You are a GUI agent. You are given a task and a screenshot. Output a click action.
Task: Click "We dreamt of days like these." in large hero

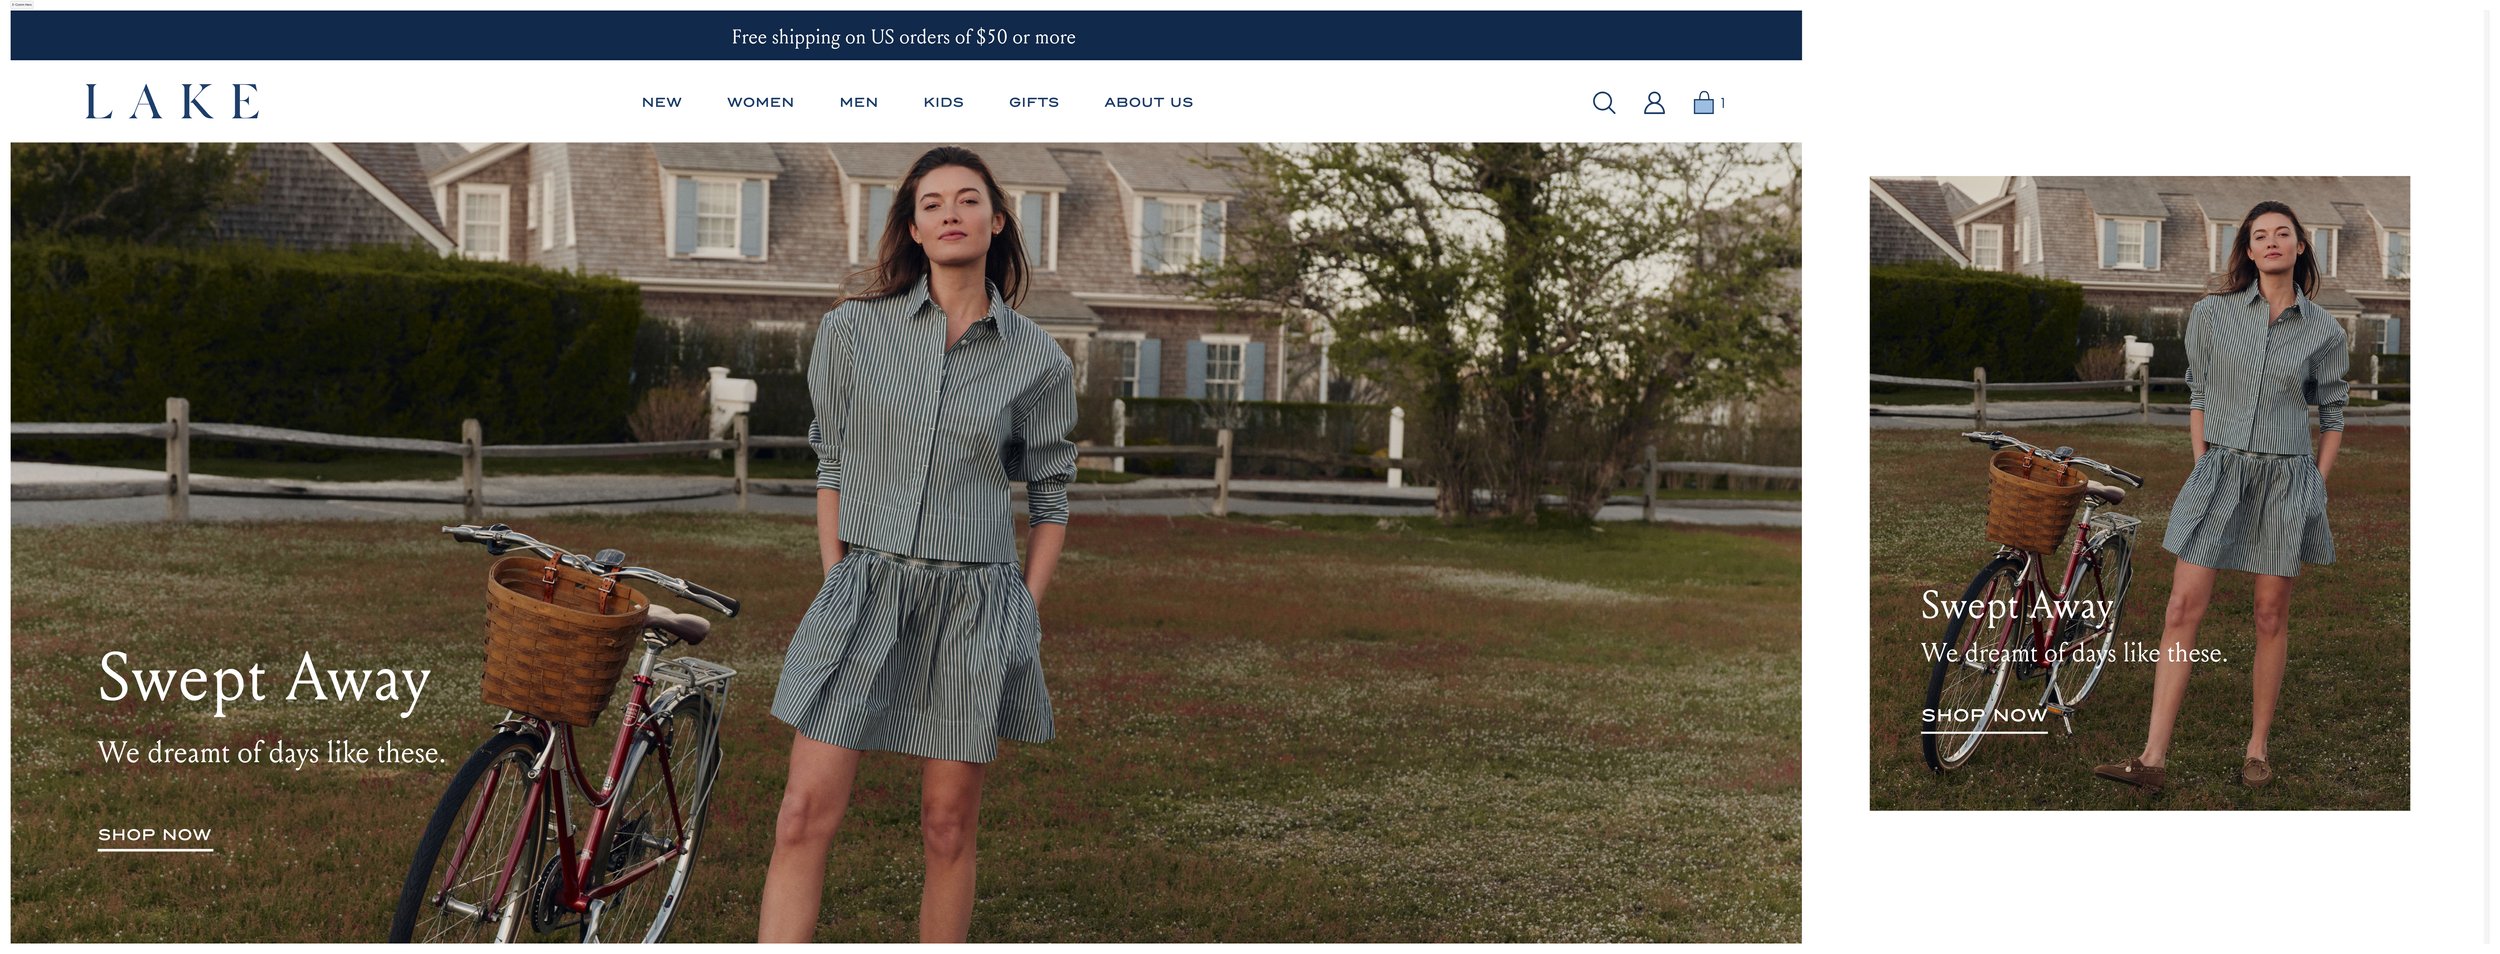pos(271,752)
